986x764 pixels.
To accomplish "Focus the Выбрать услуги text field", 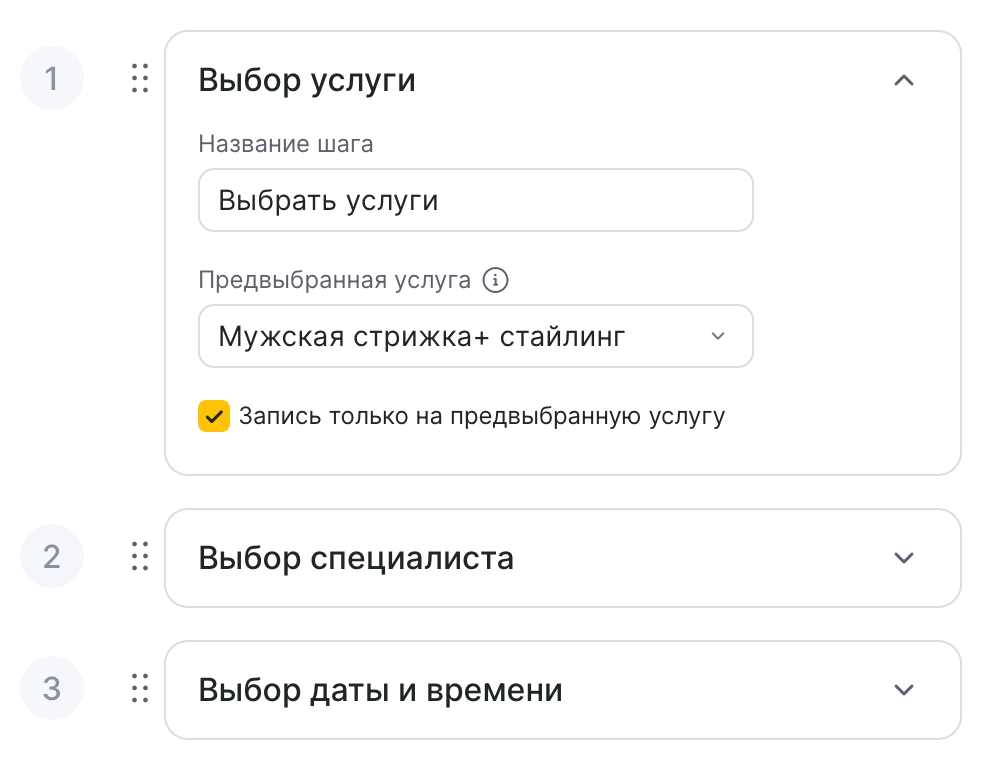I will pos(475,200).
